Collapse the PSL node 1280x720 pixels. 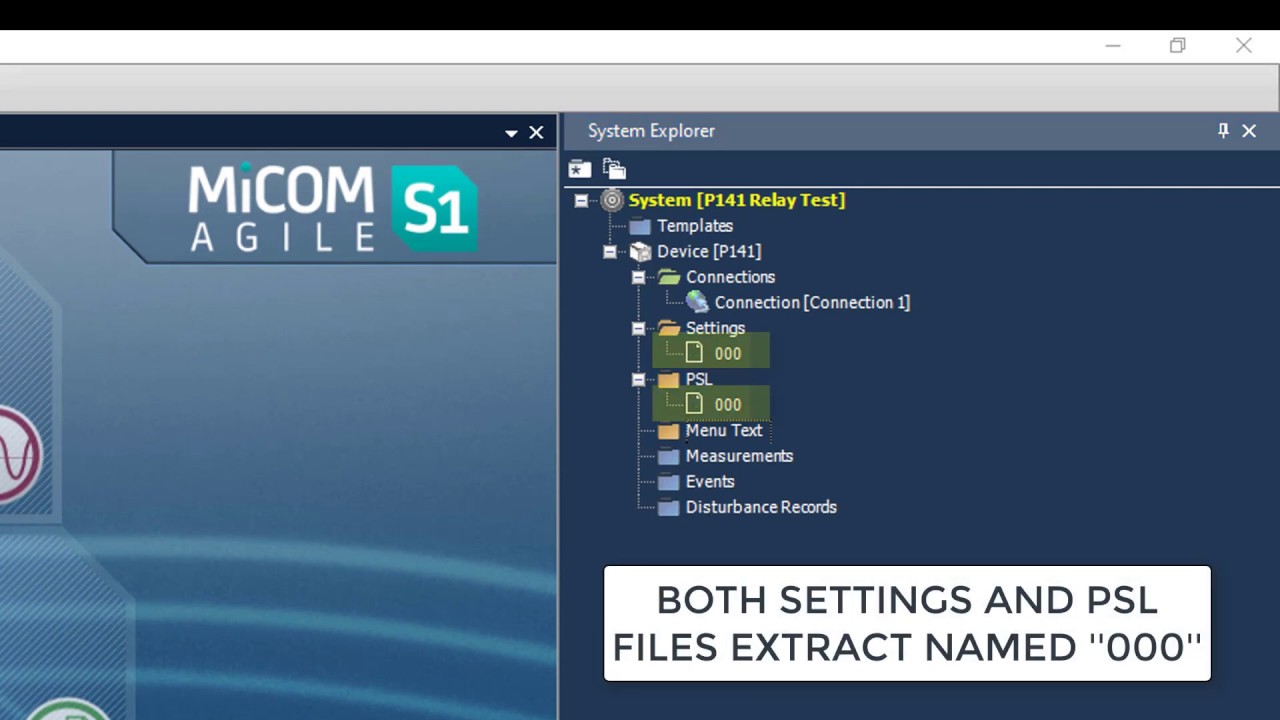(638, 380)
